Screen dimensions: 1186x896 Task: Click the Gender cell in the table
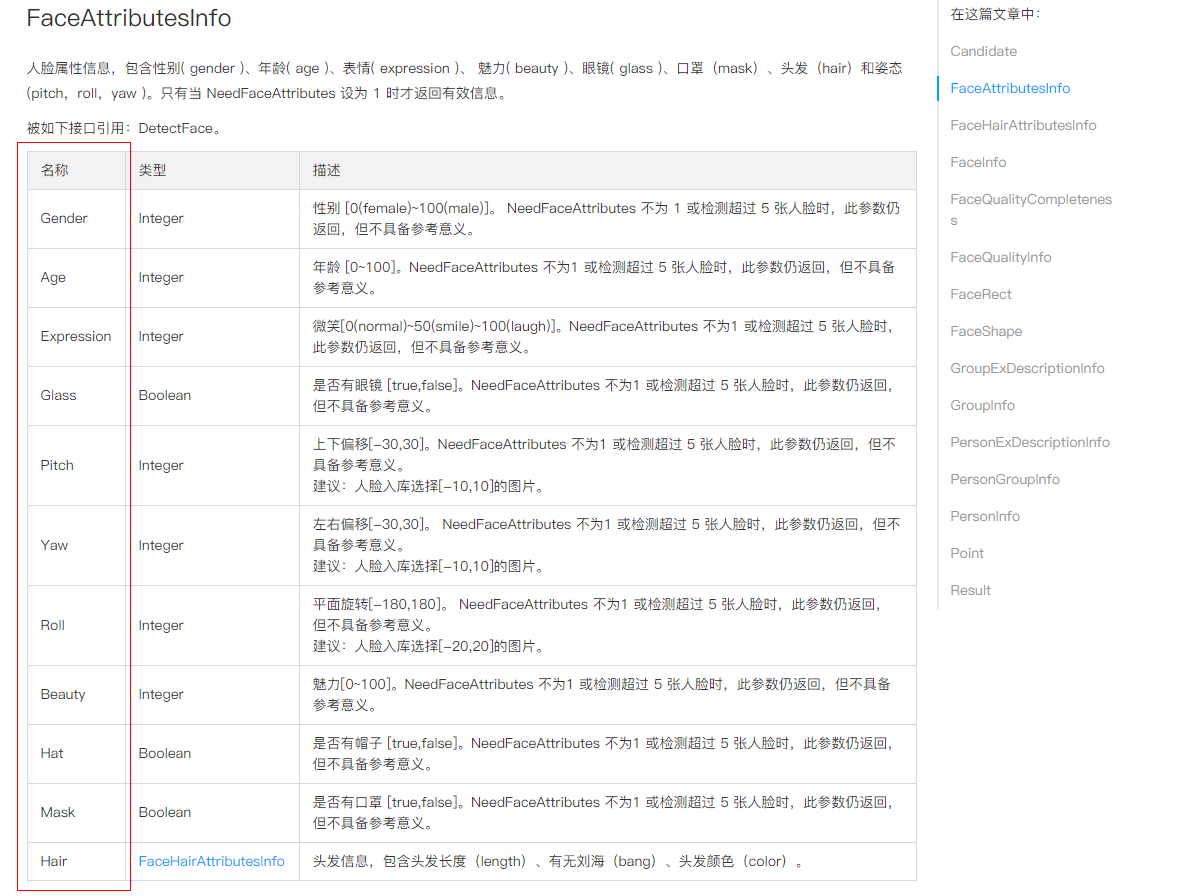[x=64, y=218]
